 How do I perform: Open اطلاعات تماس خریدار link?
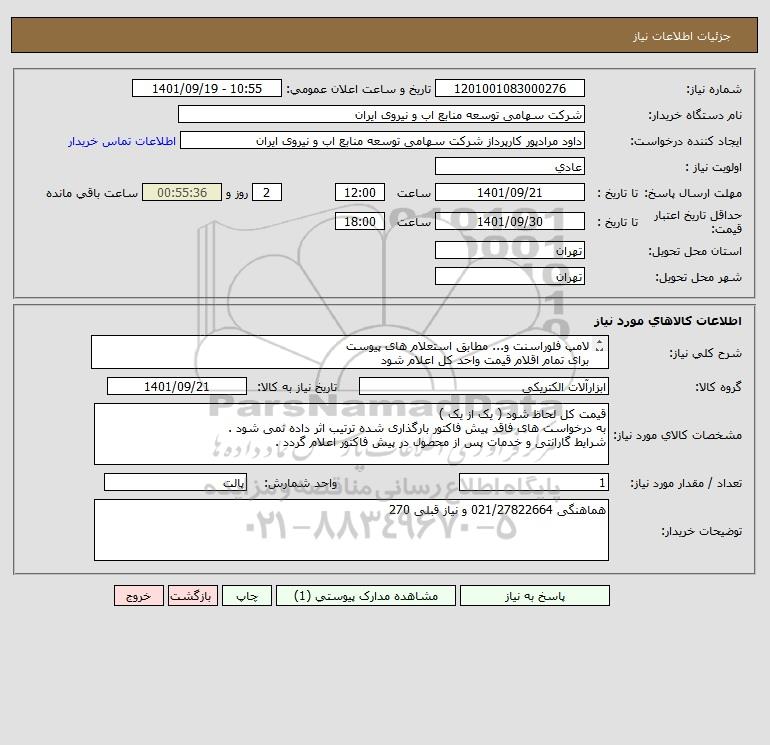click(122, 141)
